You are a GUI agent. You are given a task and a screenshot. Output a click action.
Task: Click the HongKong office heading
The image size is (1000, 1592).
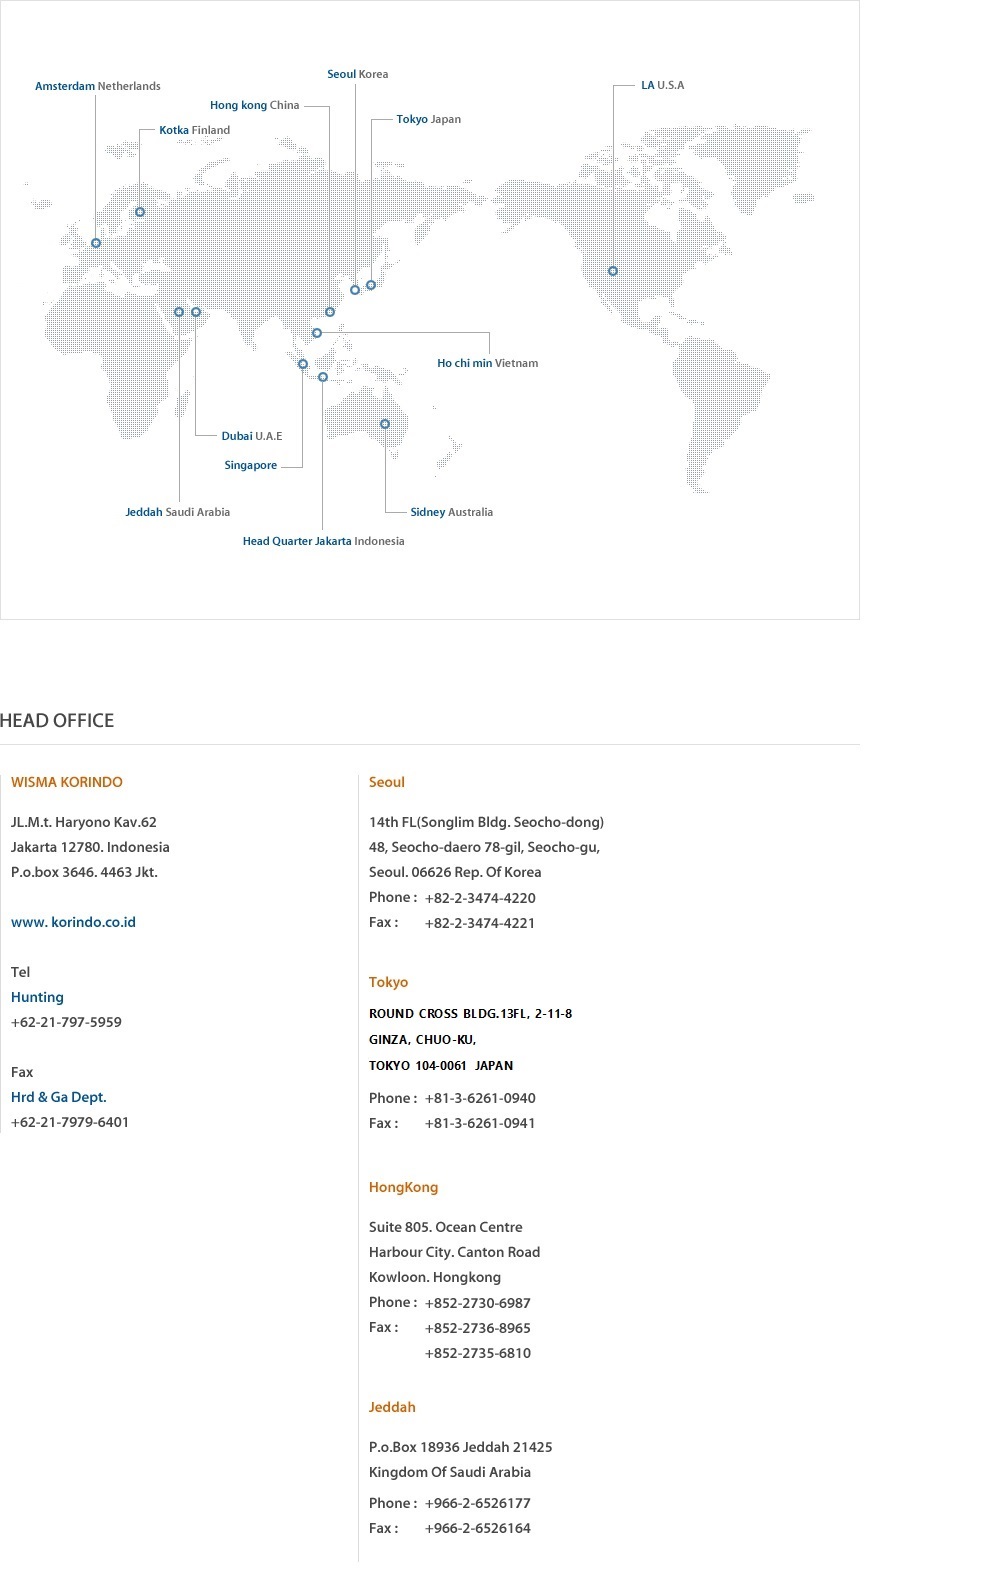[x=404, y=1187]
